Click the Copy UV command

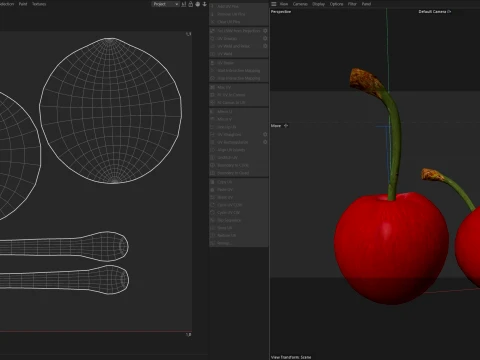pyautogui.click(x=239, y=182)
